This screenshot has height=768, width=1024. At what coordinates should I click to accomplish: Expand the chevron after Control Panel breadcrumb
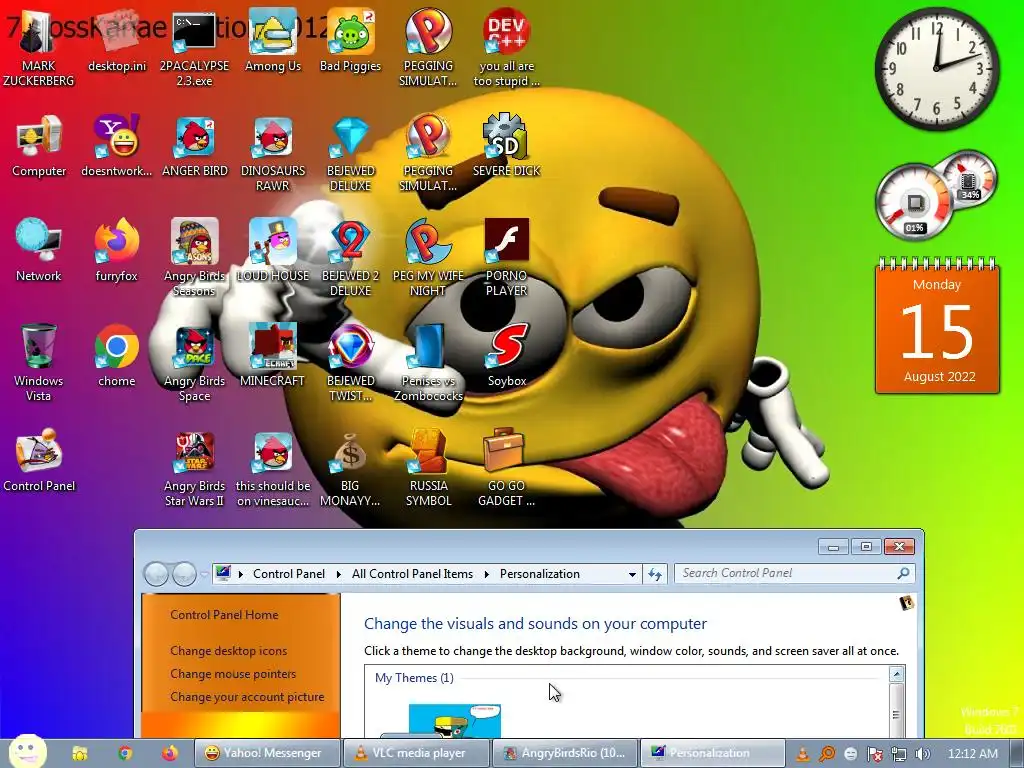coord(338,574)
